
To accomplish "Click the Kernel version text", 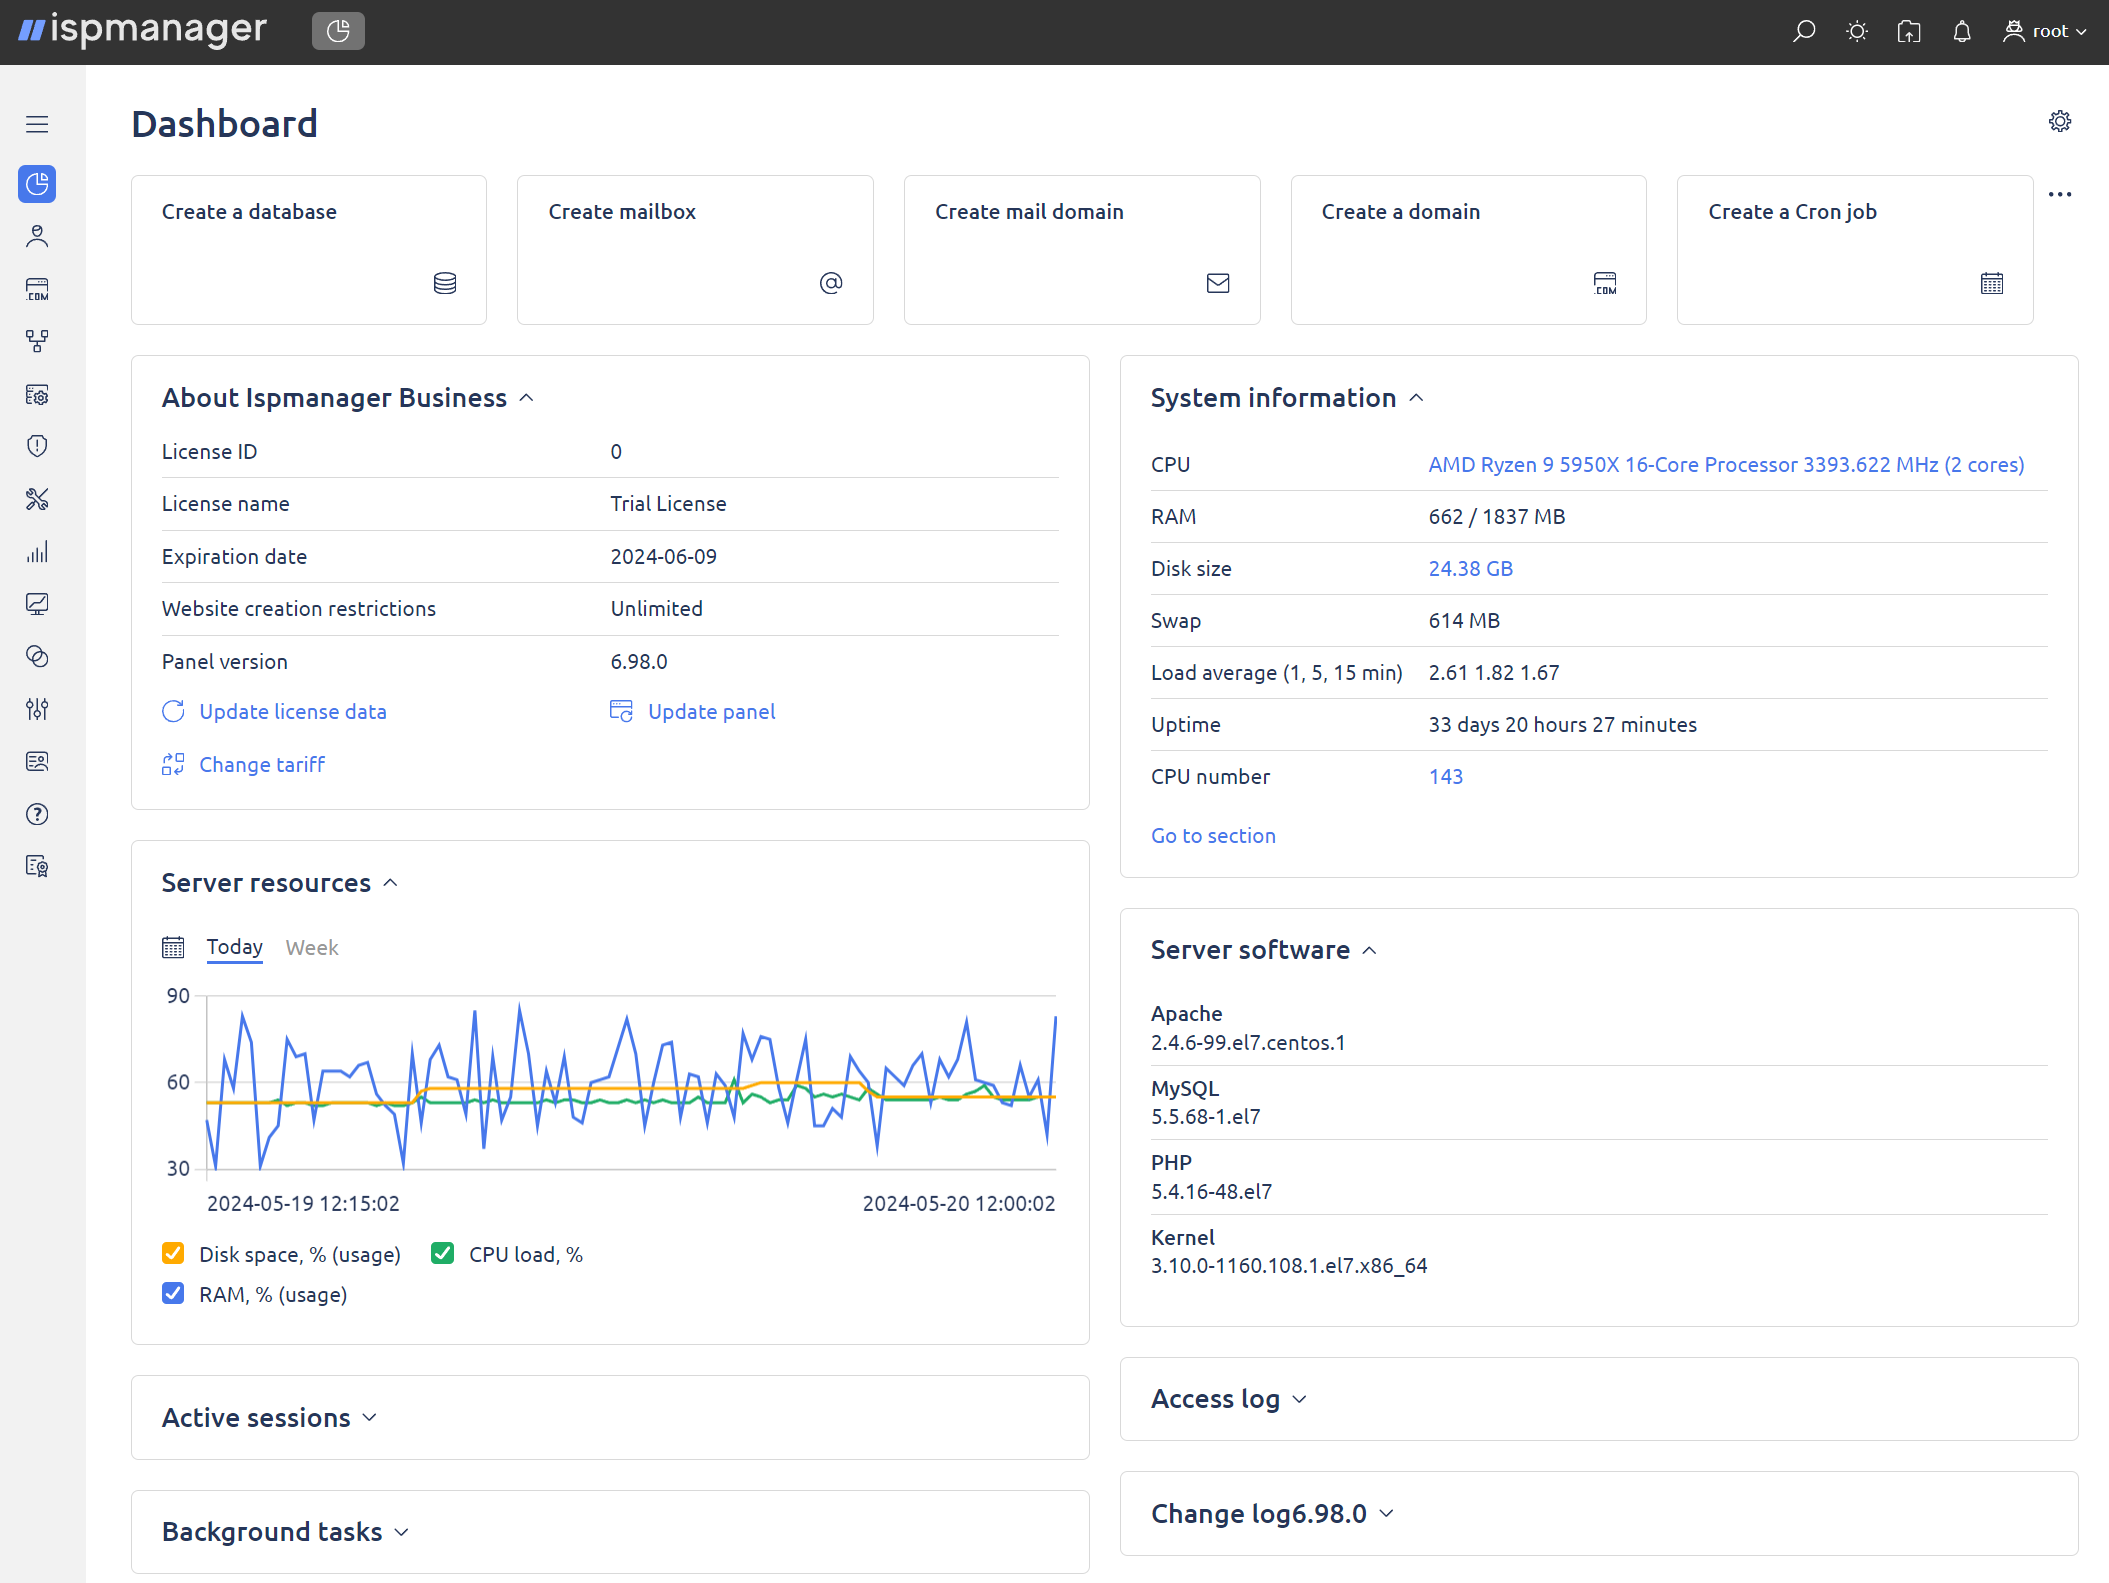I will [x=1289, y=1266].
